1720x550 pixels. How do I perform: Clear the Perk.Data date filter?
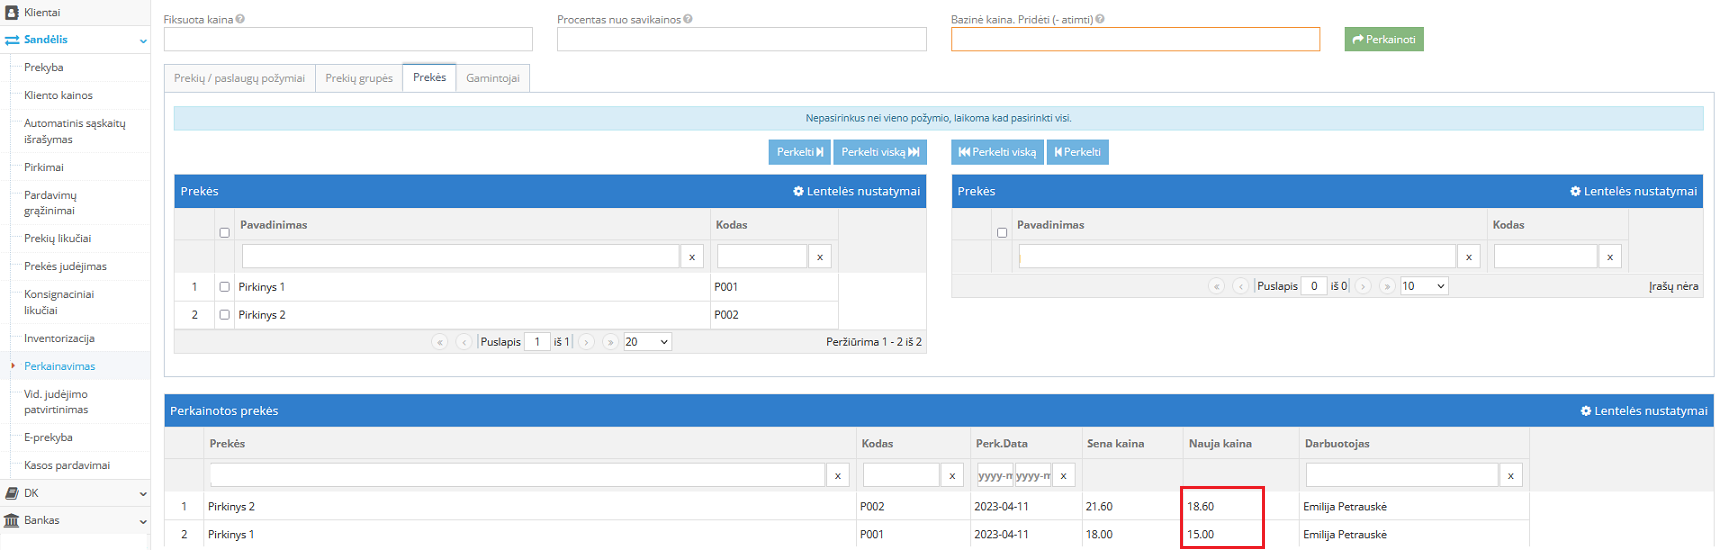[x=1063, y=476]
